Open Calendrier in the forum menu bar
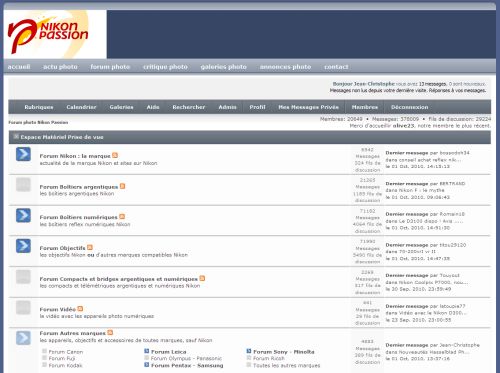This screenshot has width=500, height=373. (81, 107)
